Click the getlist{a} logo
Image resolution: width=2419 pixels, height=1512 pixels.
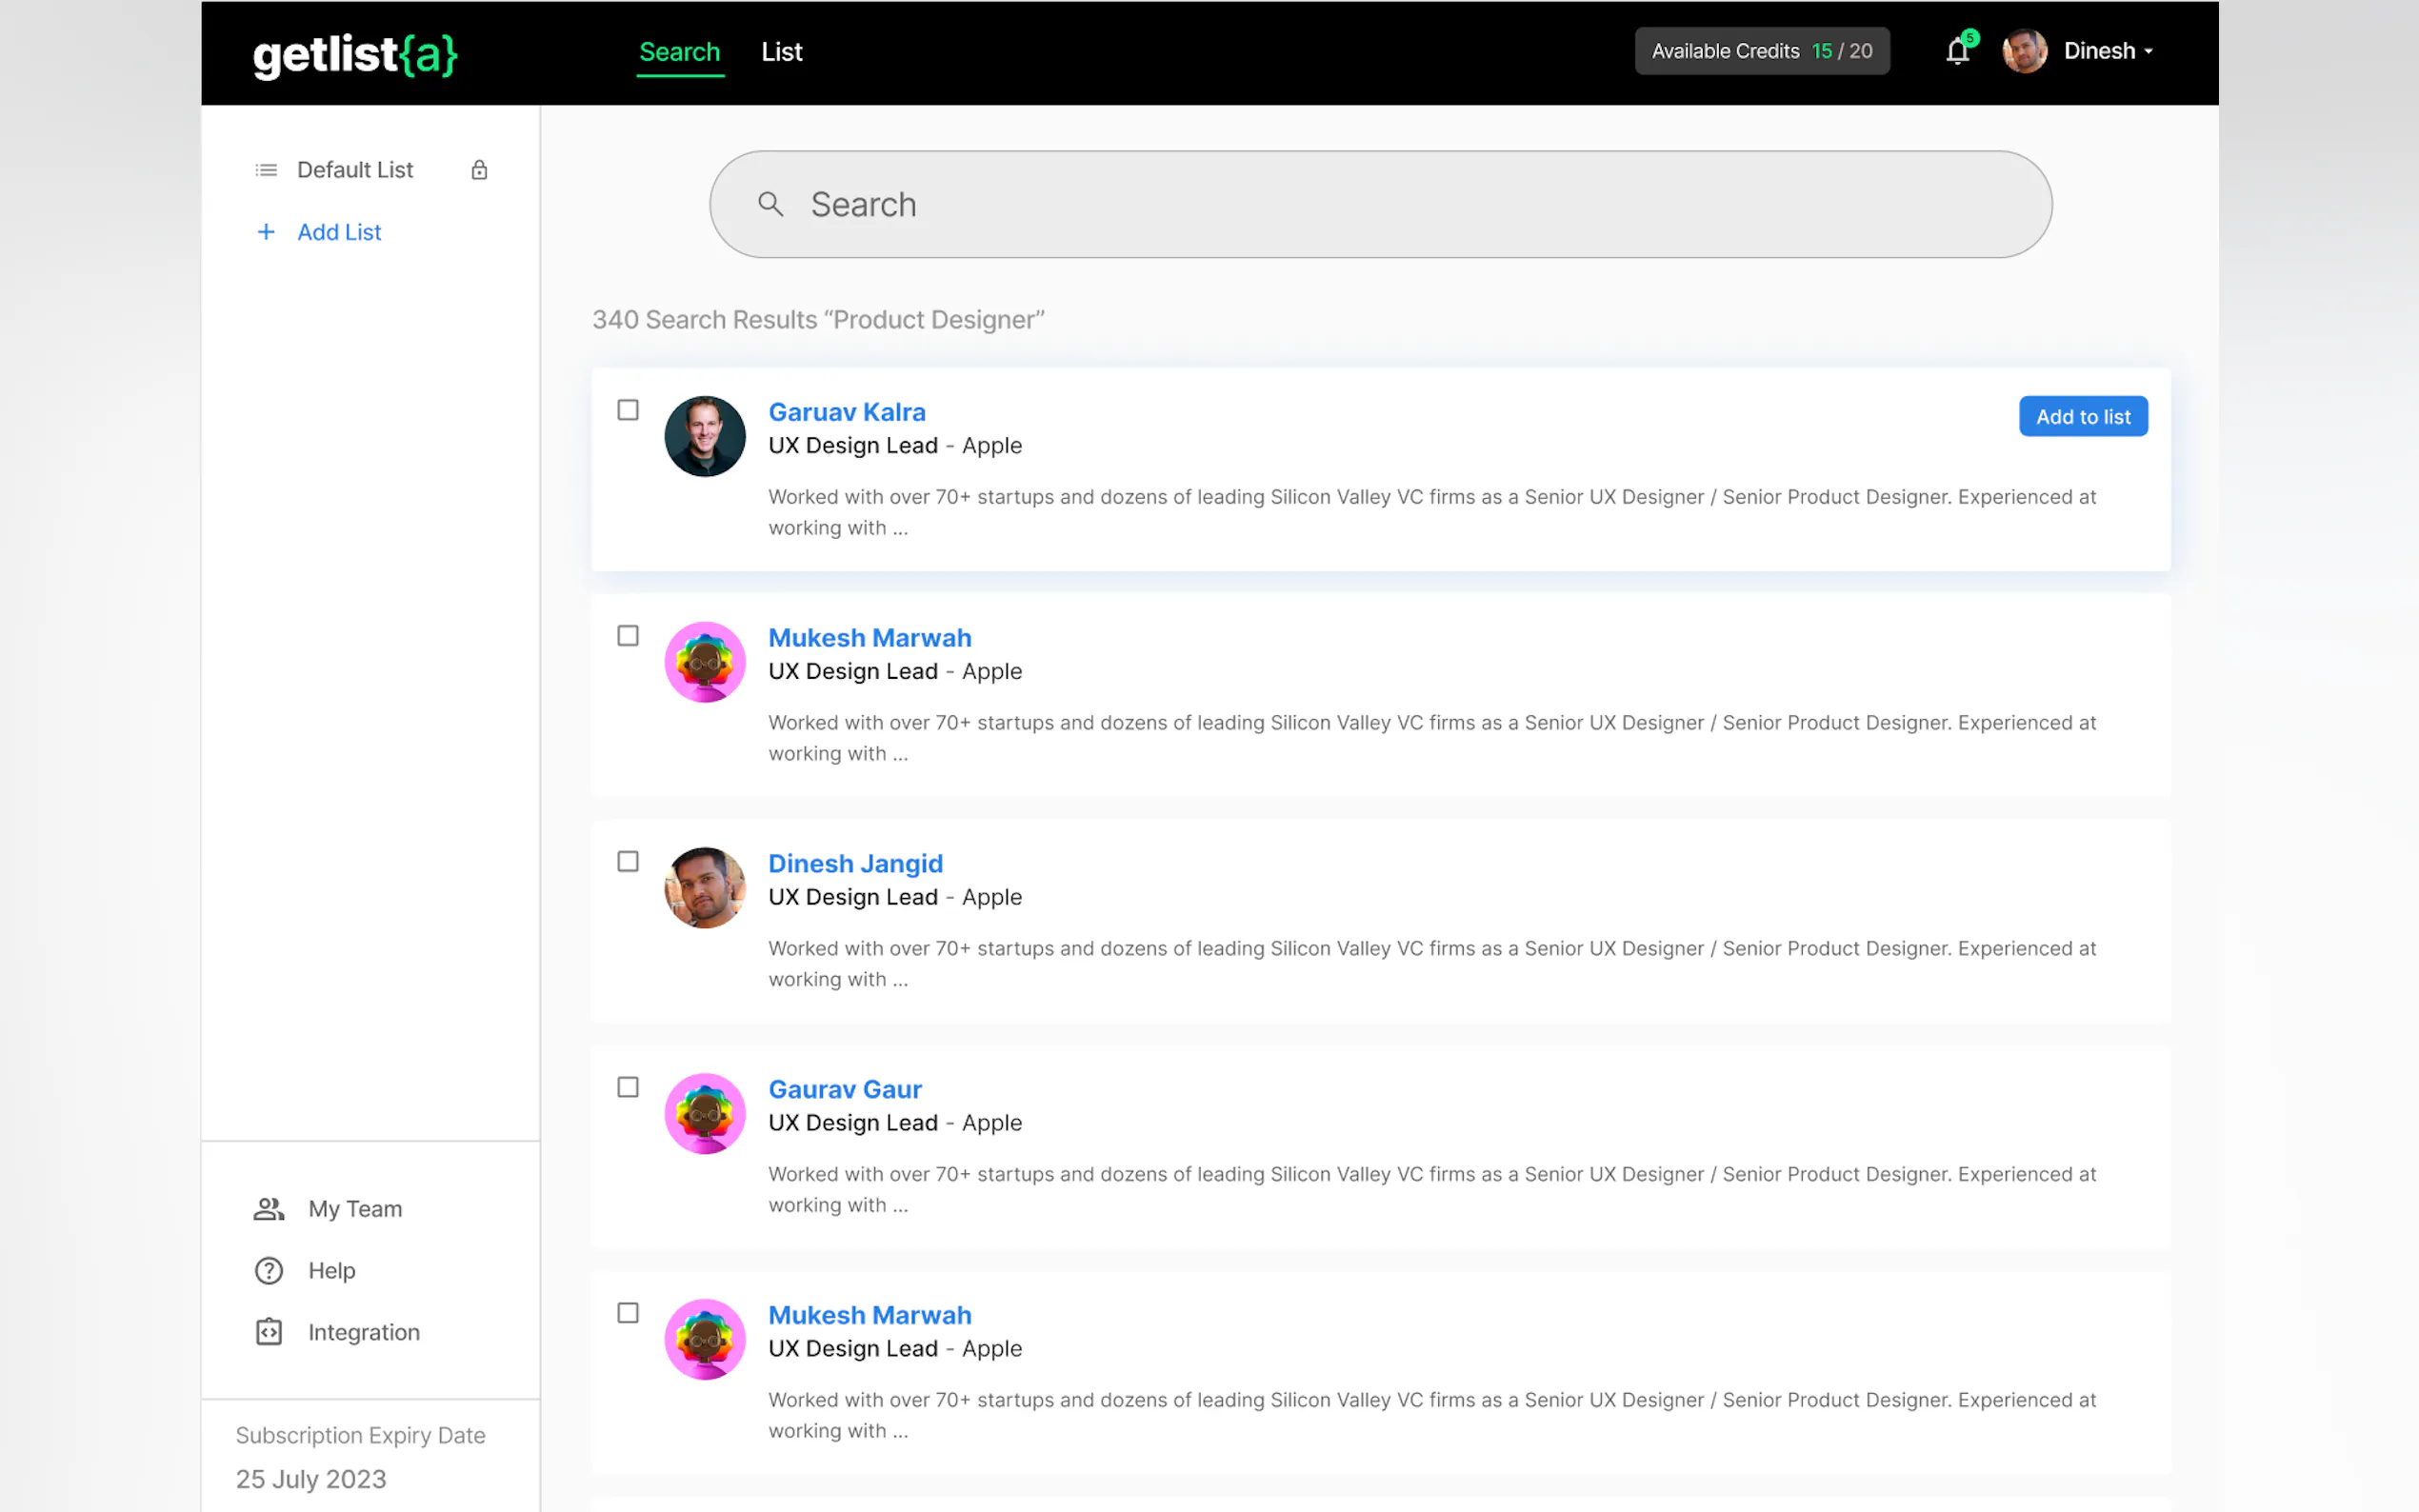point(355,54)
